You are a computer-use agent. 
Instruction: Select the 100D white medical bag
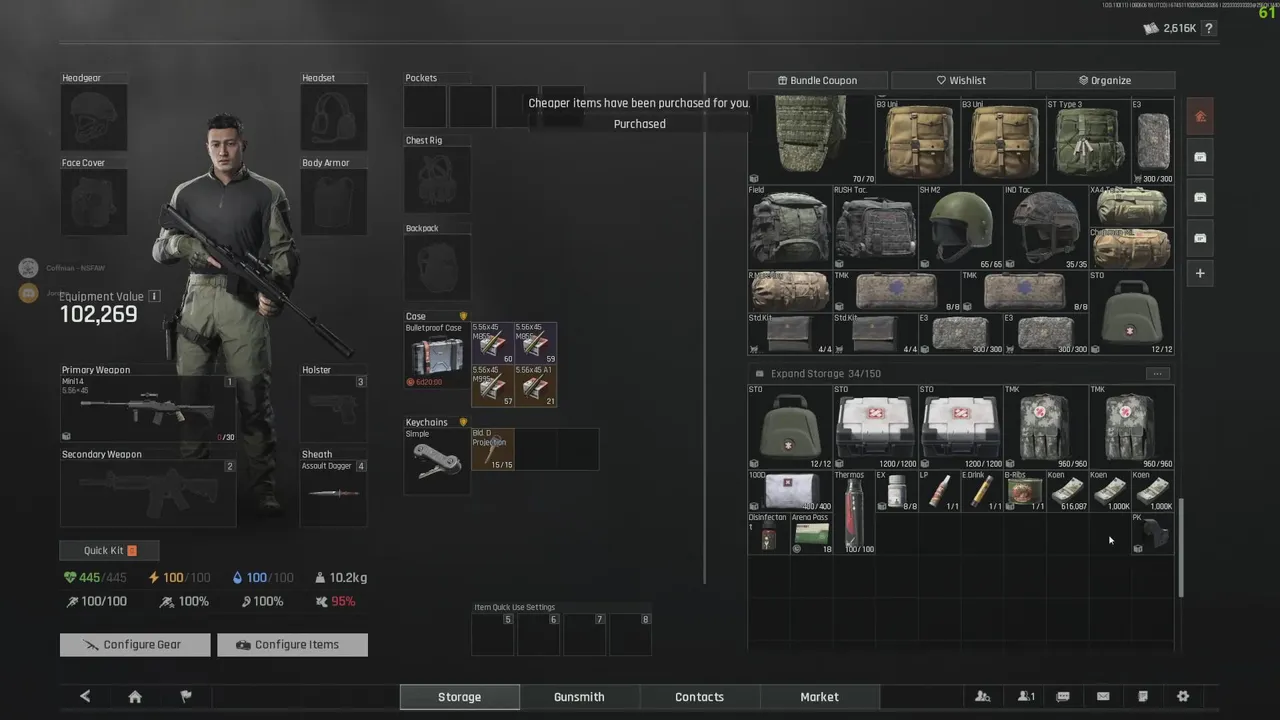[790, 491]
